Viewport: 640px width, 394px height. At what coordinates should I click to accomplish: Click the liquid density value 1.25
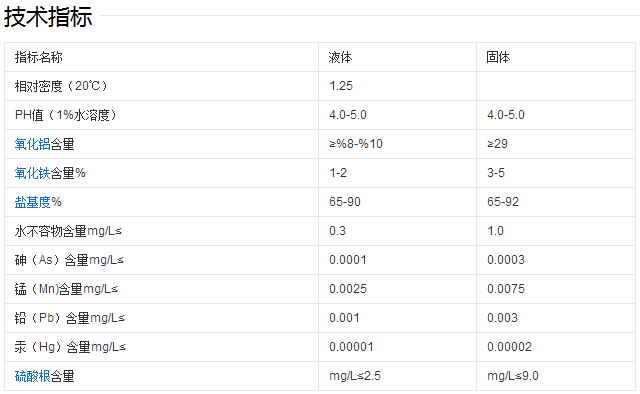click(x=341, y=86)
